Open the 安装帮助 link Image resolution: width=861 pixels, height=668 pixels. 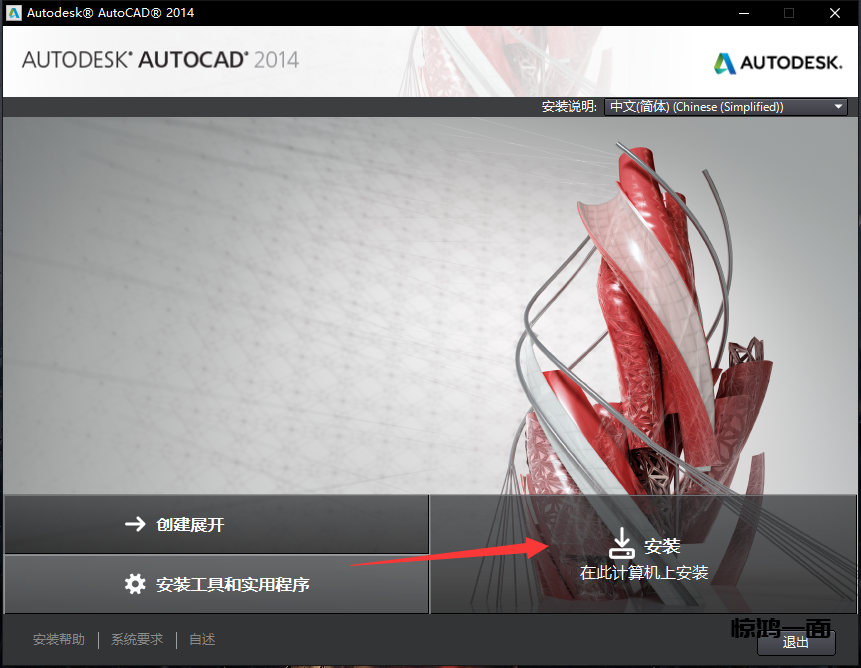[59, 640]
